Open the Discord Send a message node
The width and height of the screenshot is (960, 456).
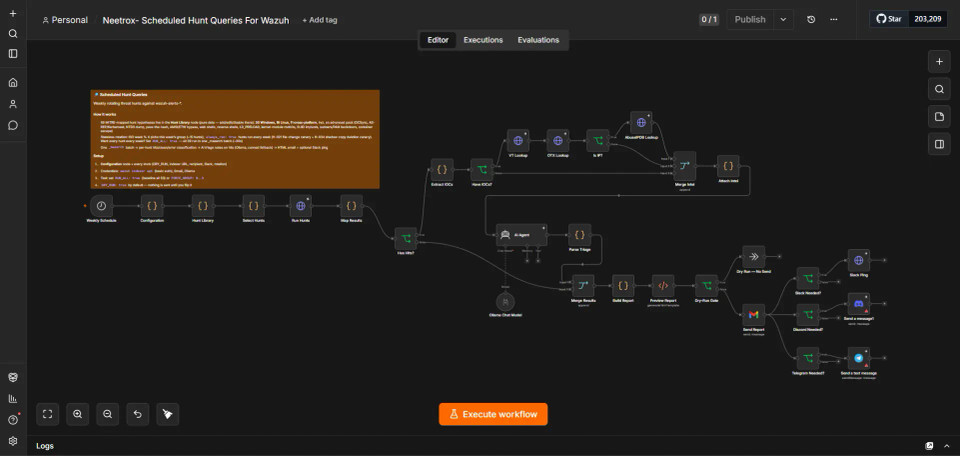tap(858, 304)
